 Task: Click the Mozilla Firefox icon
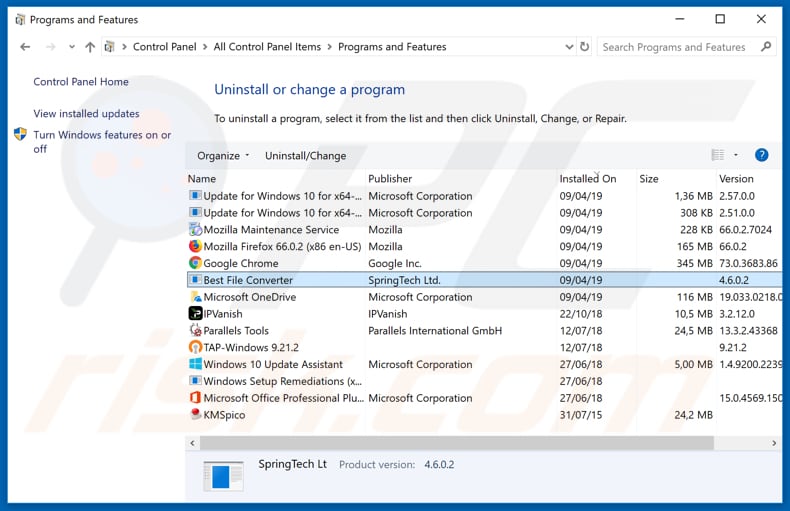195,246
